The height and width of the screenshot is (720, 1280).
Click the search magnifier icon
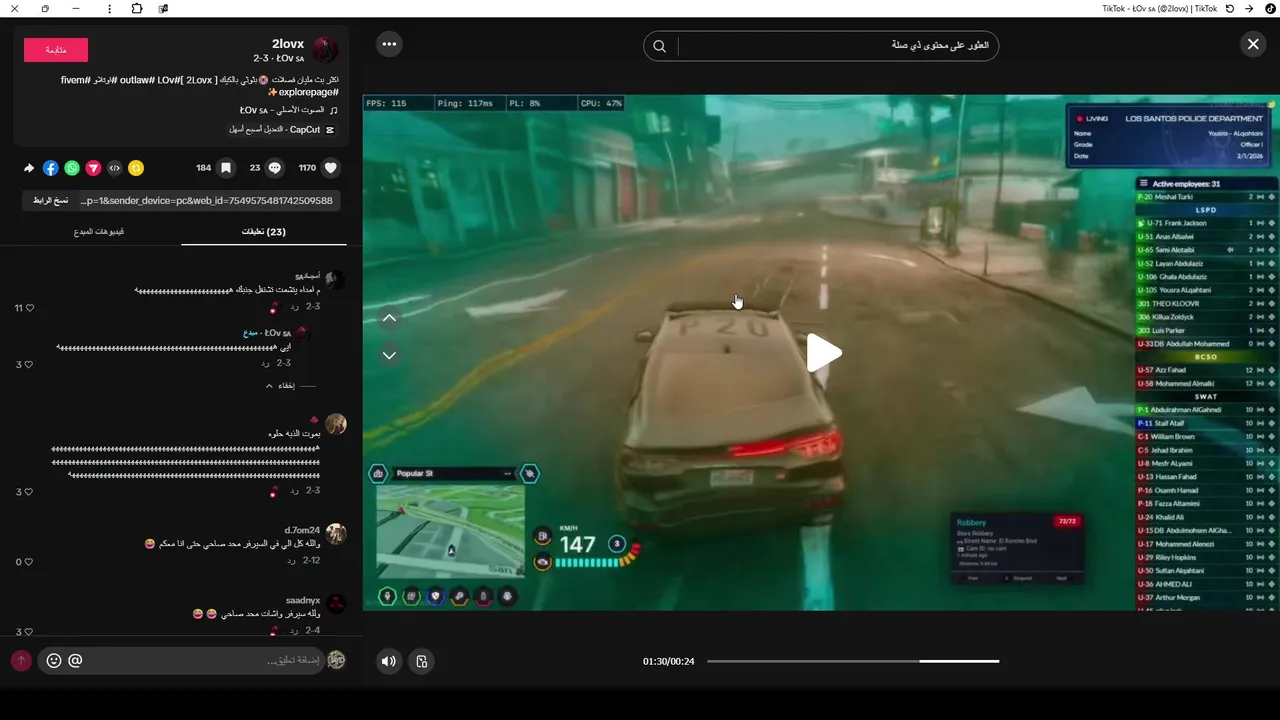pyautogui.click(x=660, y=46)
